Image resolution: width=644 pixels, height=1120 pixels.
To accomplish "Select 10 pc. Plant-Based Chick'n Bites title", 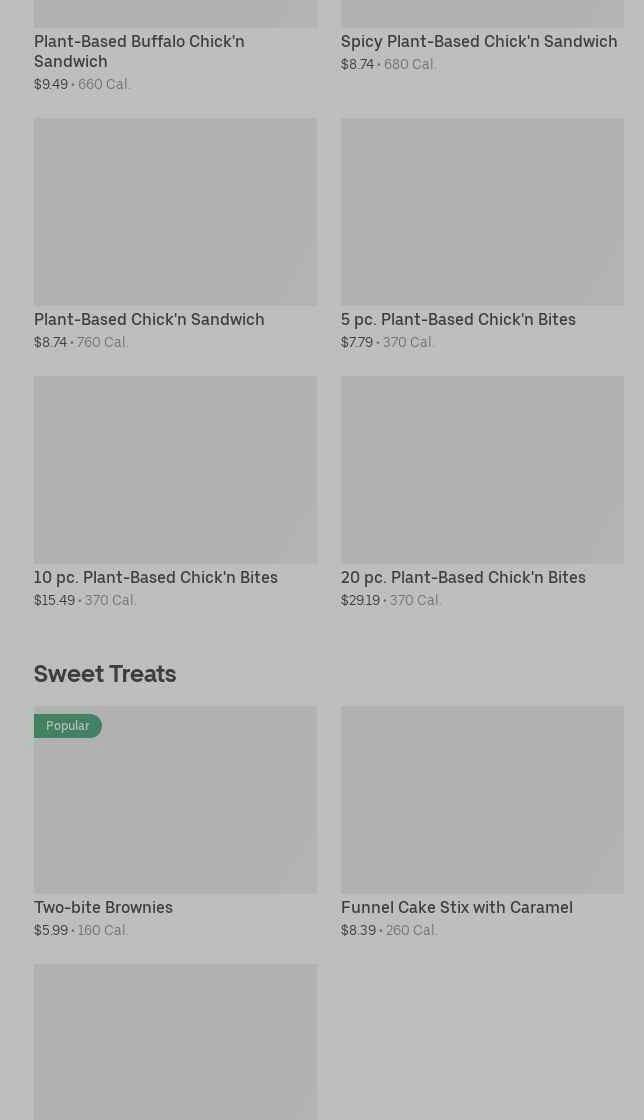I will pos(156,577).
